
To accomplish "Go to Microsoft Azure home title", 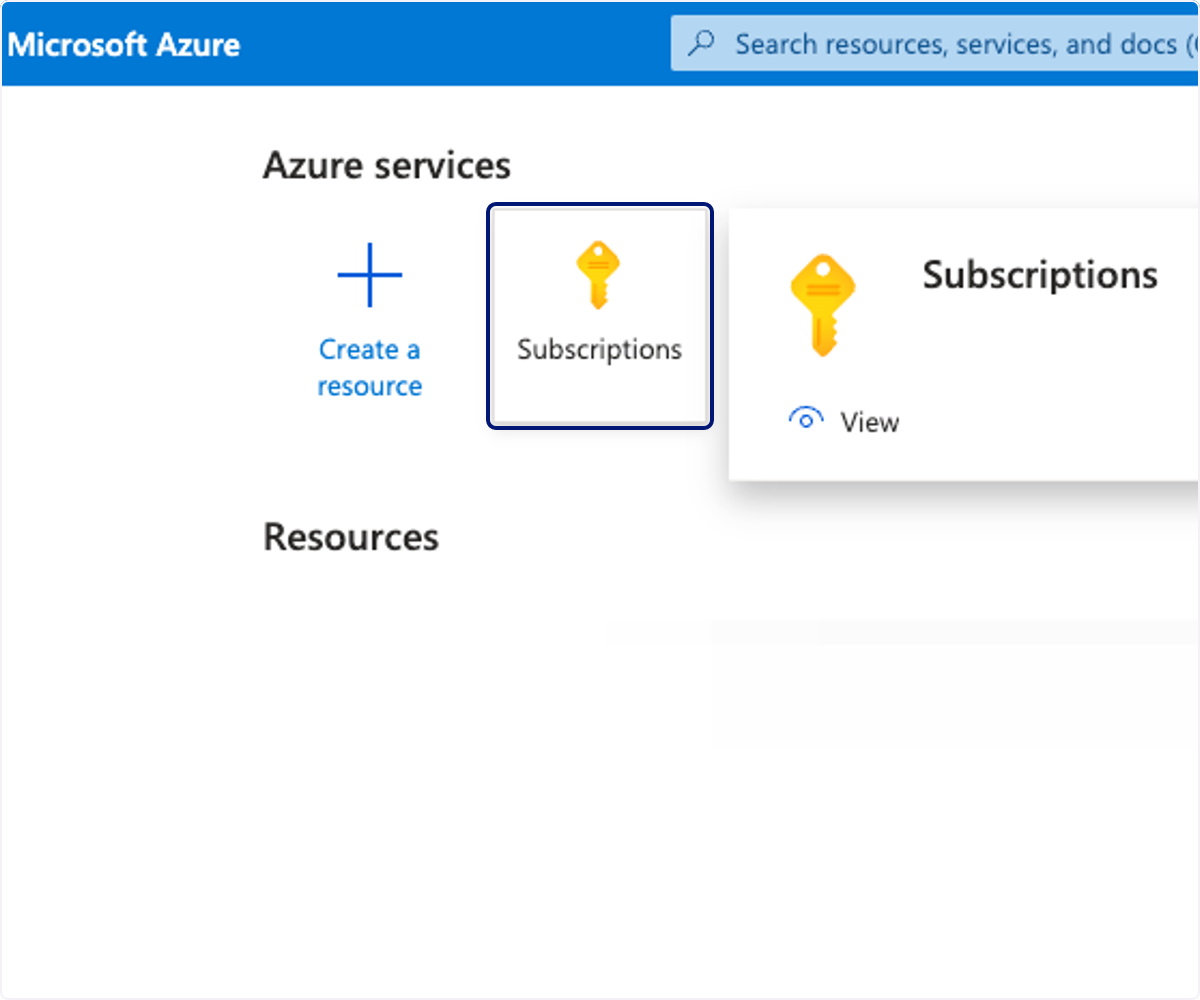I will coord(124,45).
